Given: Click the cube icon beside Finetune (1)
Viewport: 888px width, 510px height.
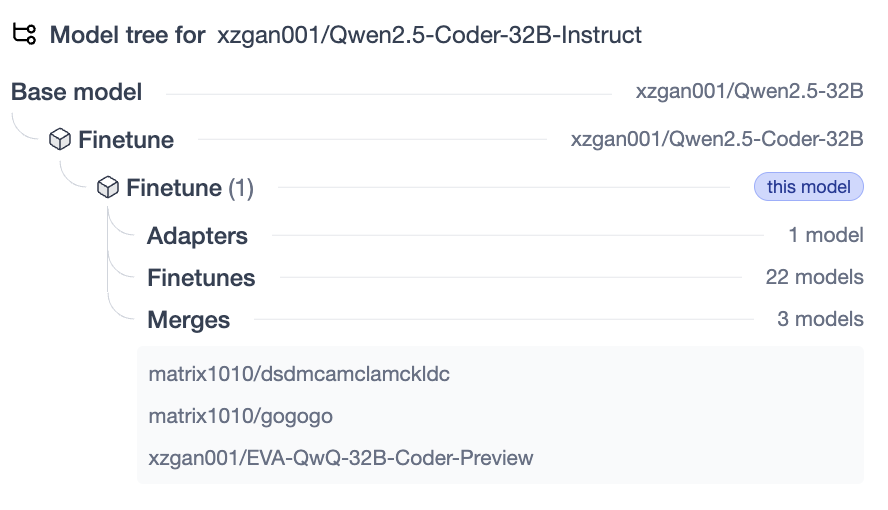Looking at the screenshot, I should click(x=109, y=187).
